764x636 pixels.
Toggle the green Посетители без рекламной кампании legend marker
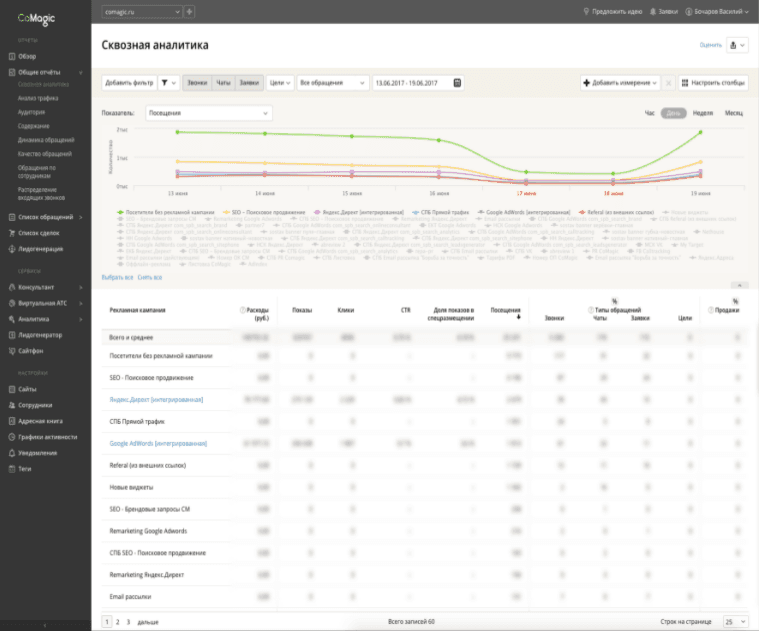pyautogui.click(x=121, y=214)
